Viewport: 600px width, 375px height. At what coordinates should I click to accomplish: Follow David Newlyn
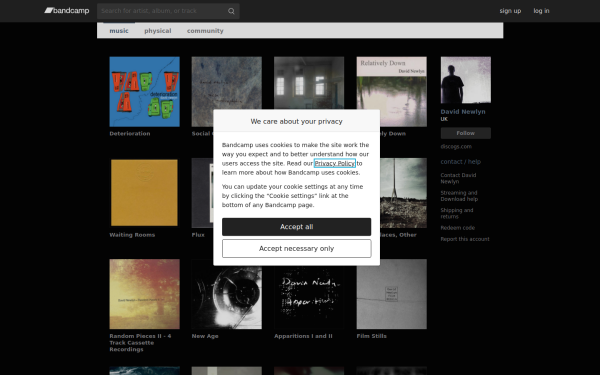click(465, 133)
